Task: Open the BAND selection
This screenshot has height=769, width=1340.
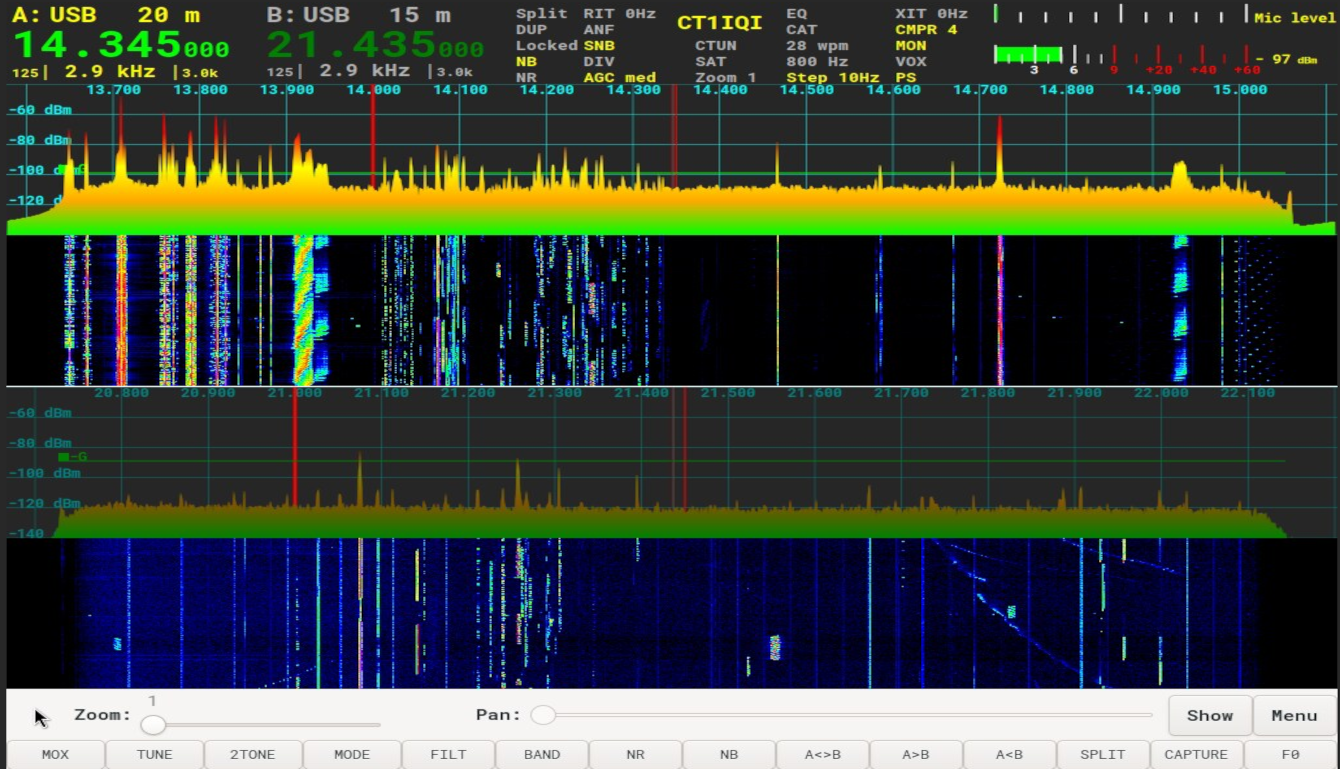Action: pos(542,754)
